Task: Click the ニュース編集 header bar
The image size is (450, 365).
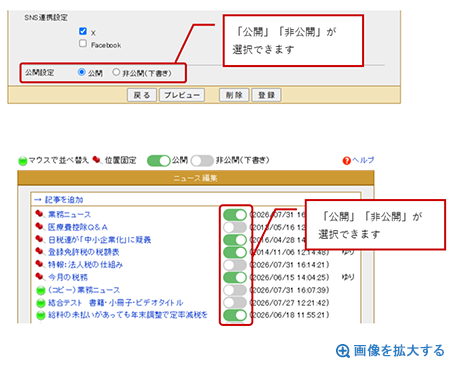Action: [196, 178]
